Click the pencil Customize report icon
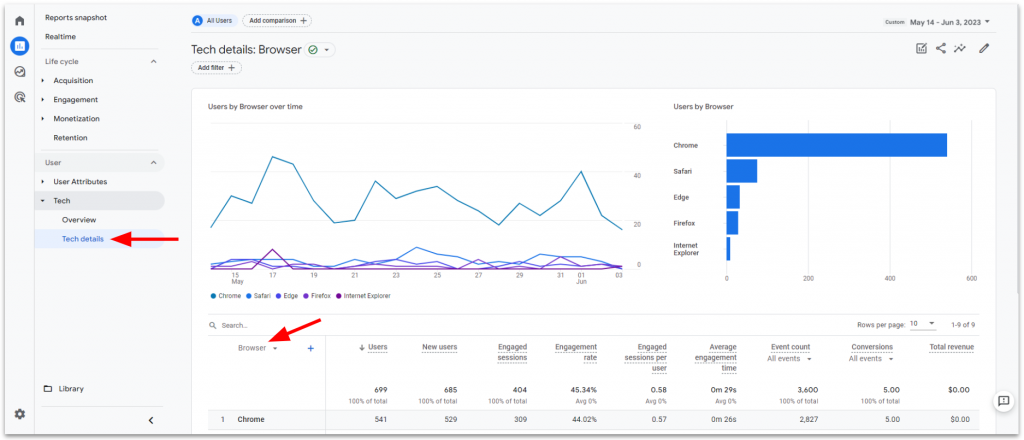This screenshot has height=440, width=1024. coord(984,48)
